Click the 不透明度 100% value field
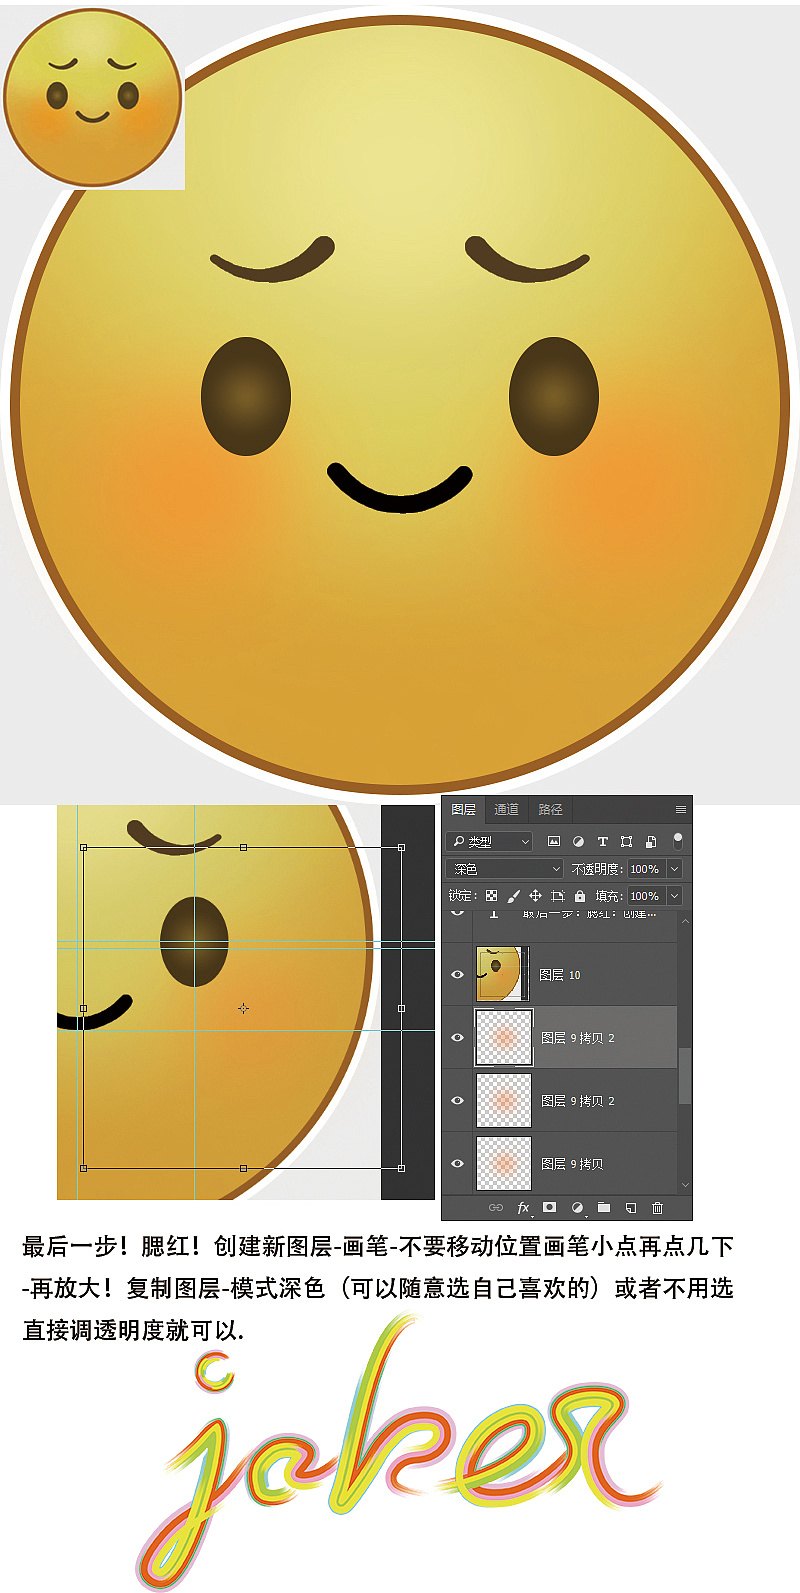800x1593 pixels. pos(645,869)
